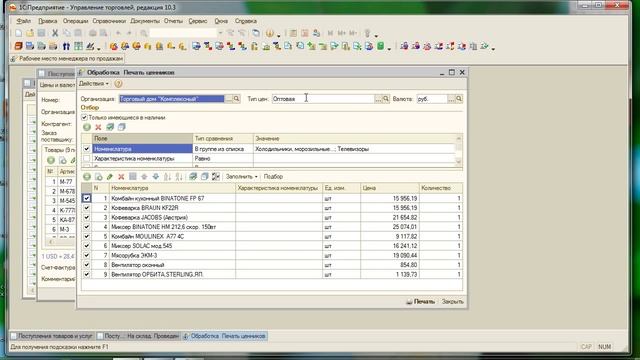Uncheck row 1 Комбайн кухонный BINATONE checkbox
The image size is (640, 360).
point(87,198)
